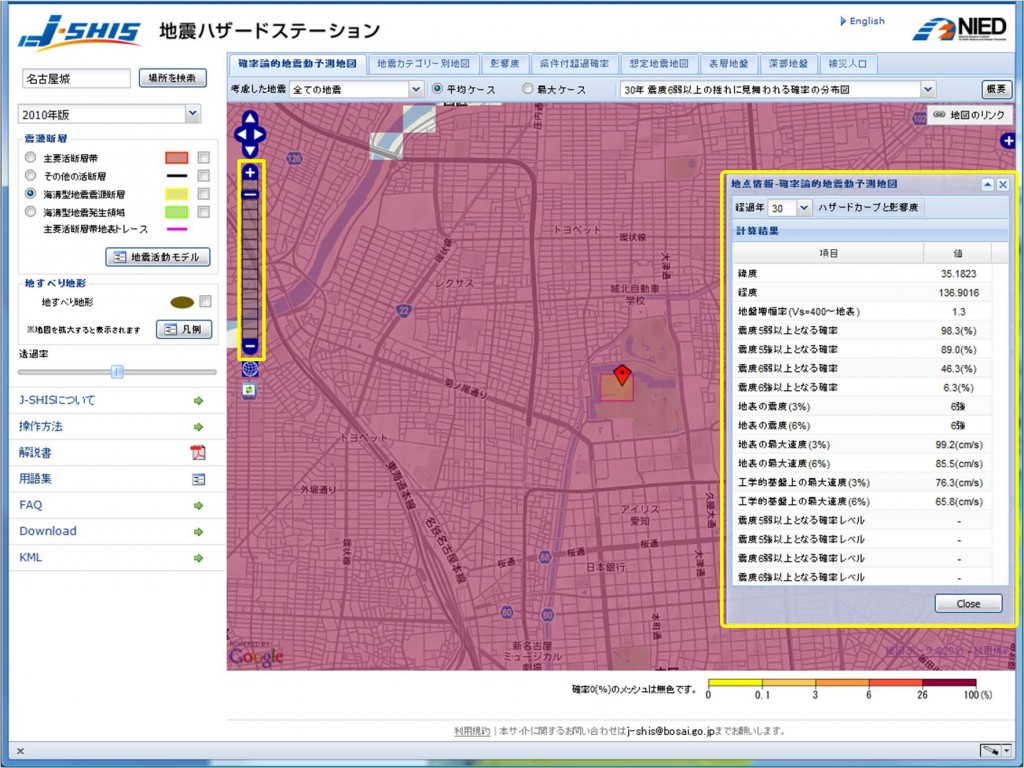Select the 最大ケース radio button

click(x=529, y=89)
